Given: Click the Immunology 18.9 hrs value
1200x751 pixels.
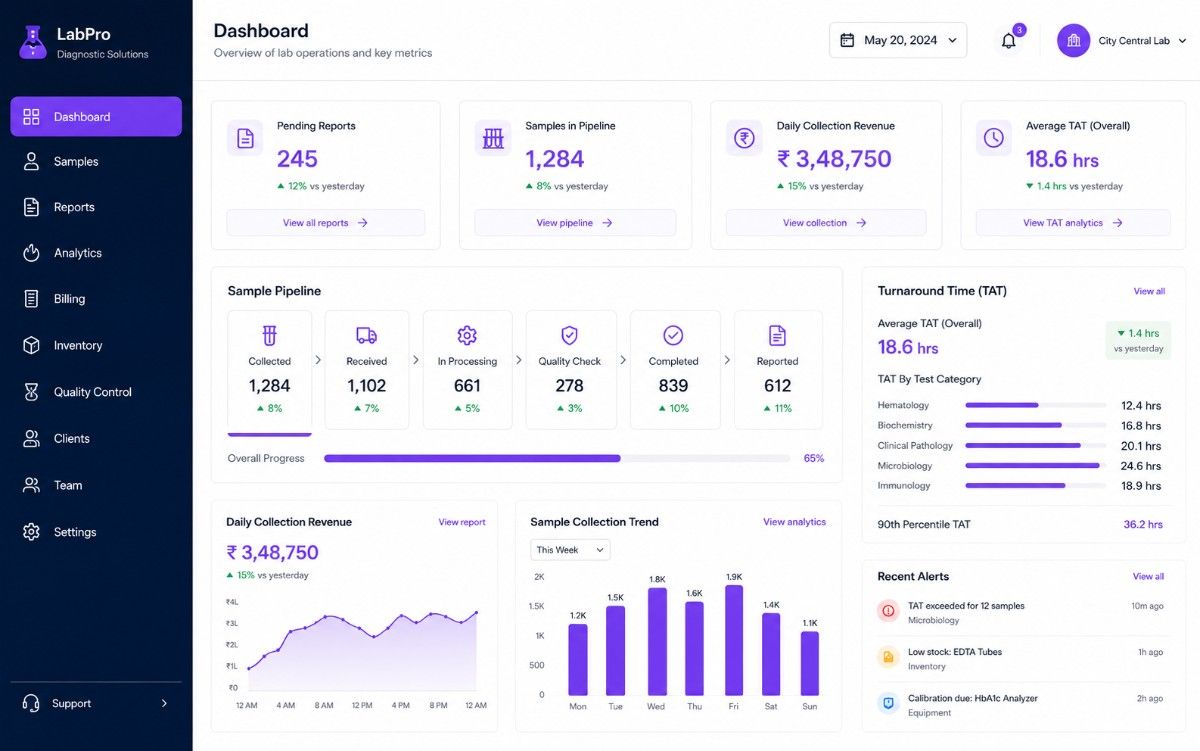Looking at the screenshot, I should click(1141, 486).
